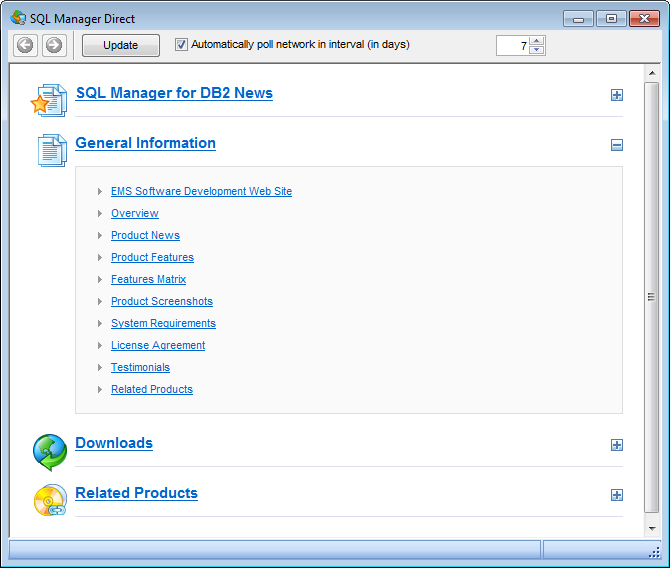Click arrow bullet beside Product Features
This screenshot has height=568, width=670.
point(100,257)
